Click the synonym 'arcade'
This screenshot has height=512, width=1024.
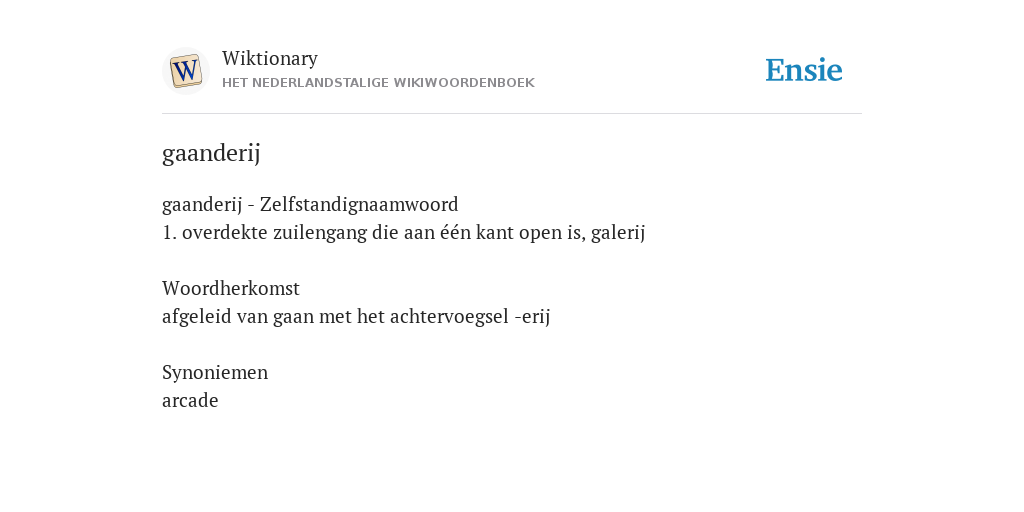pos(190,400)
